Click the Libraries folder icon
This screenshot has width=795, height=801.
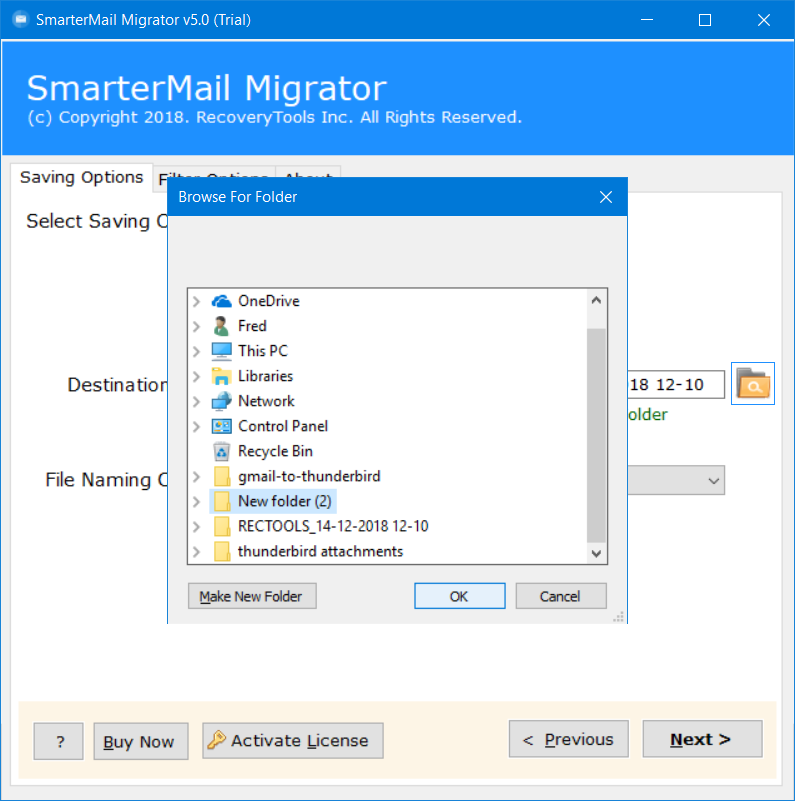click(x=221, y=376)
